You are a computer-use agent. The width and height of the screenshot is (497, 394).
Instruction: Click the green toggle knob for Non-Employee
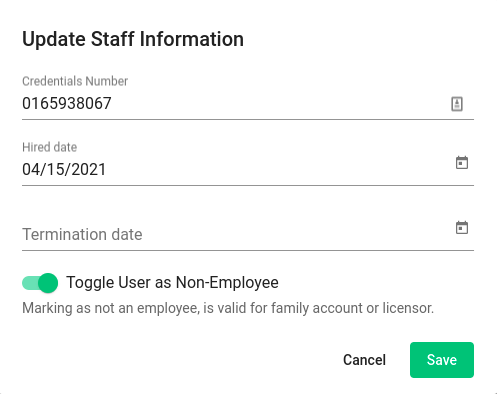[48, 283]
